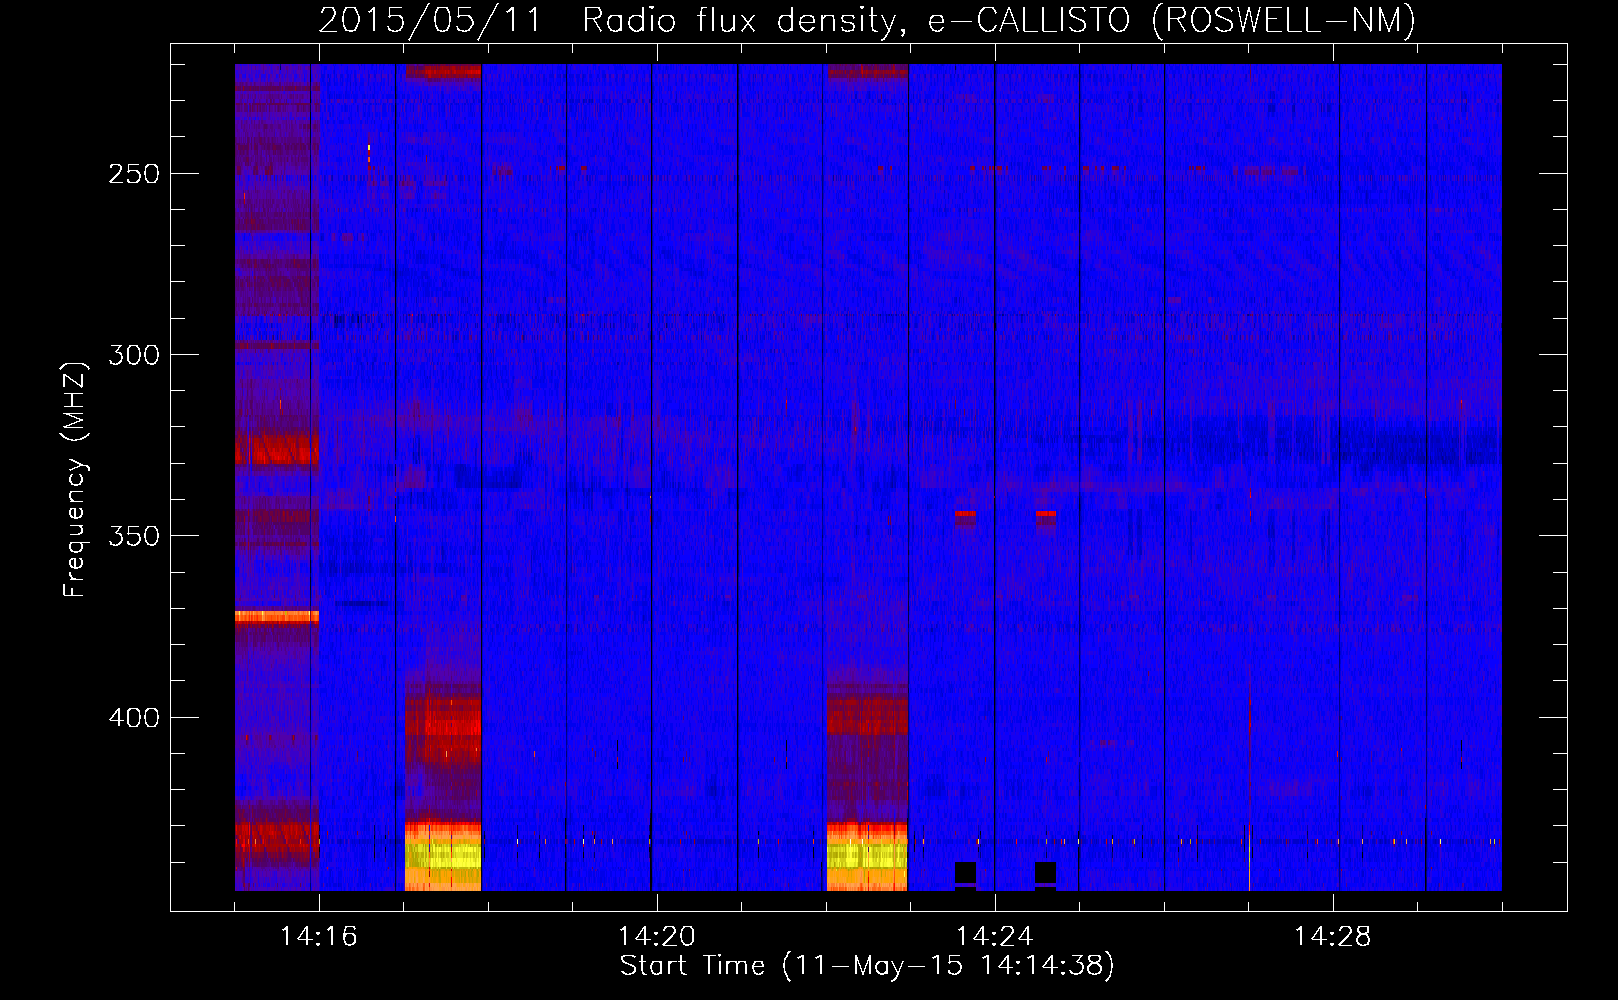The height and width of the screenshot is (1000, 1618).
Task: Click the yellow burst region near 14:22
Action: point(867,855)
